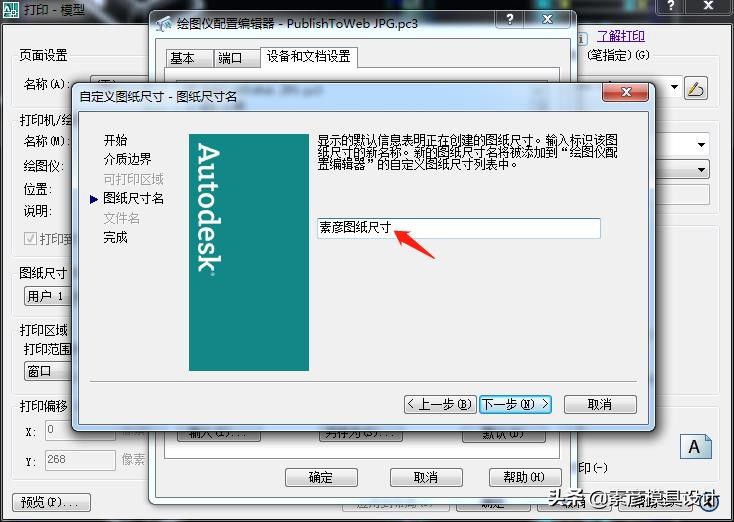Click the 预览(P) button in Plot dialog

tap(51, 502)
